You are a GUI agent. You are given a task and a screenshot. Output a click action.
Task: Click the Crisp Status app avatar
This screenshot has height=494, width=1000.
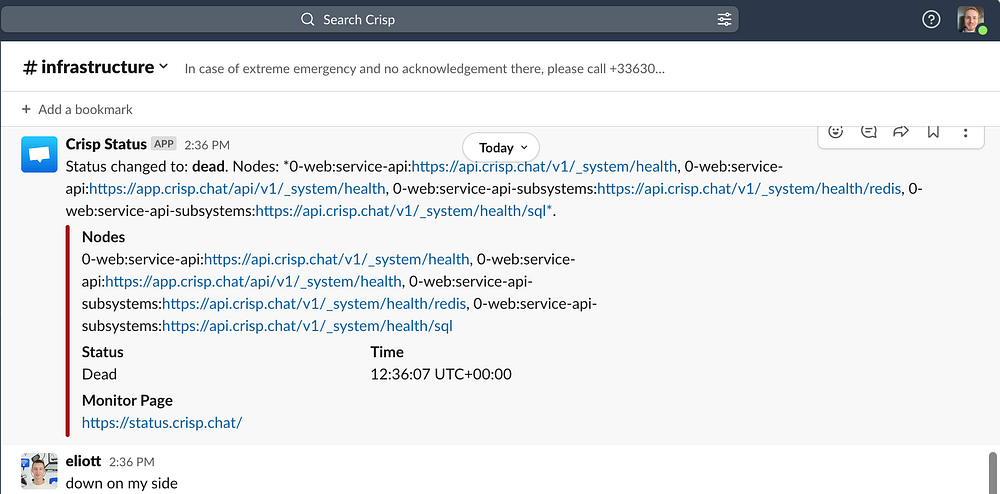click(40, 154)
